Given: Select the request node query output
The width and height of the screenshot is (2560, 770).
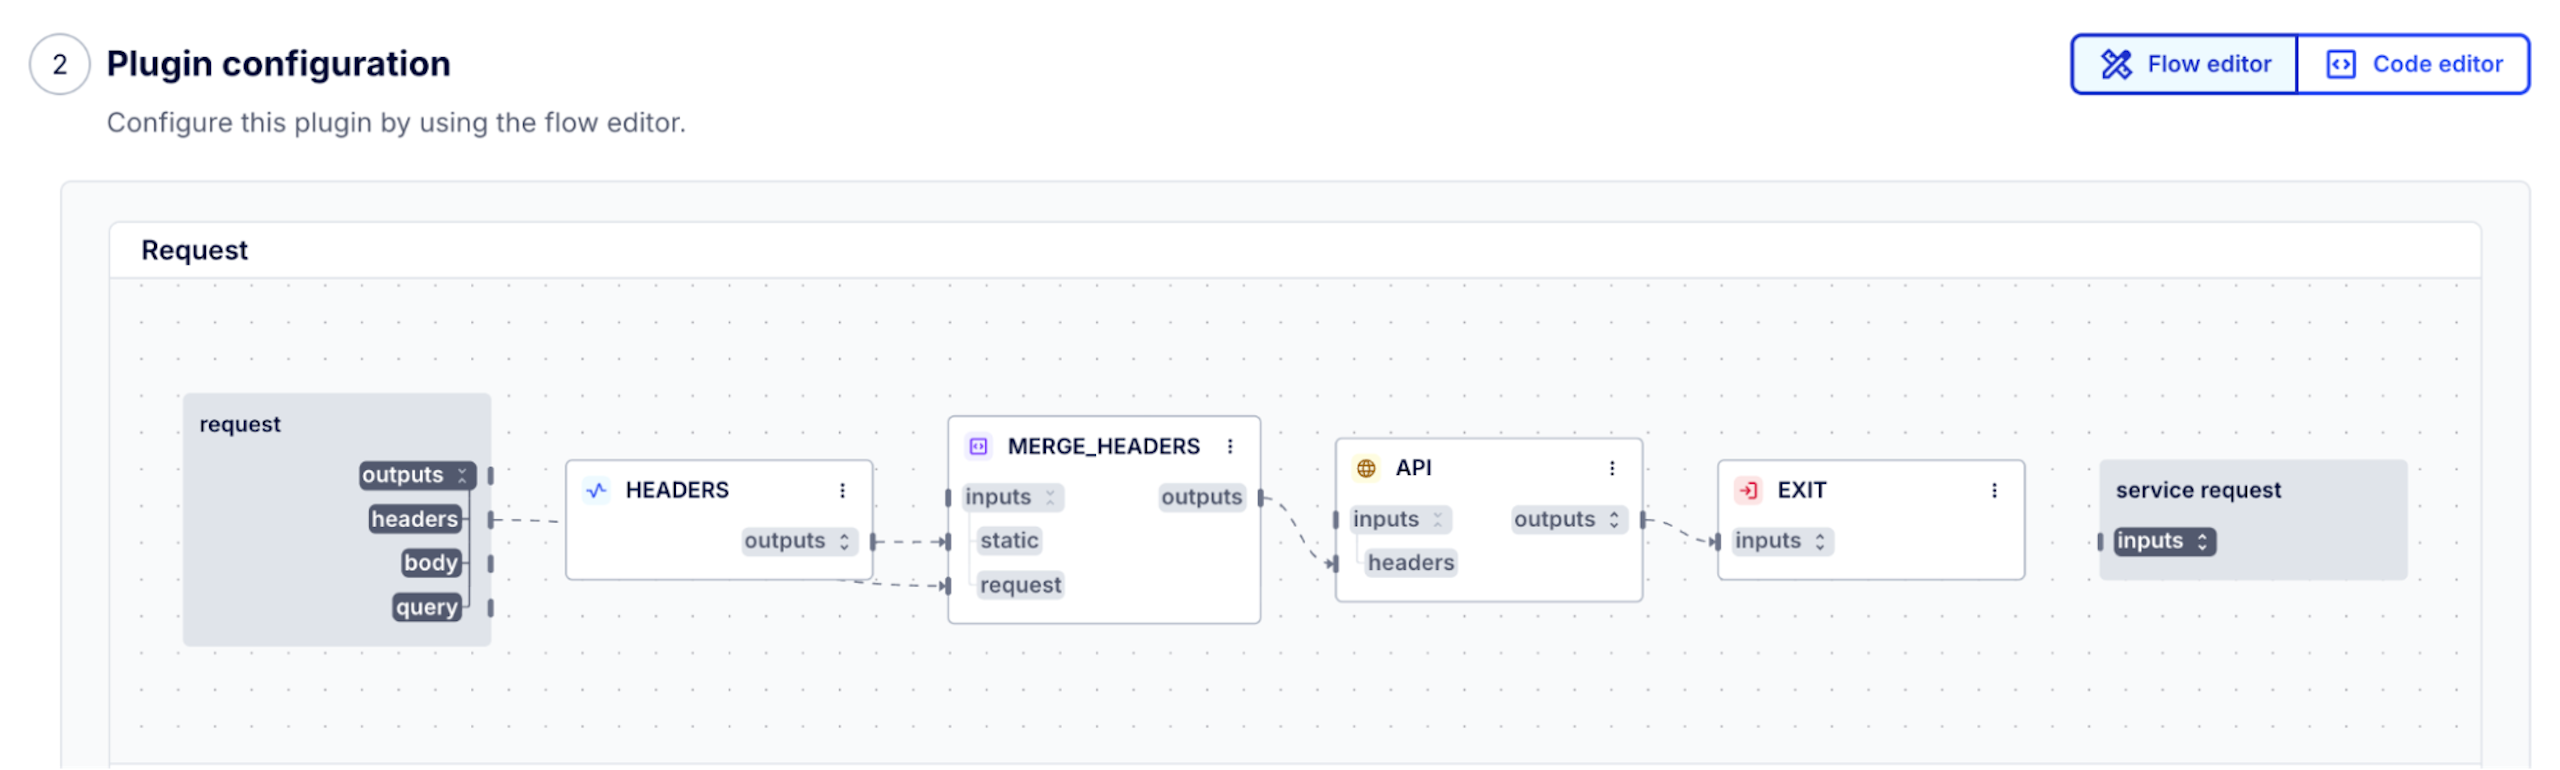Looking at the screenshot, I should pyautogui.click(x=427, y=607).
